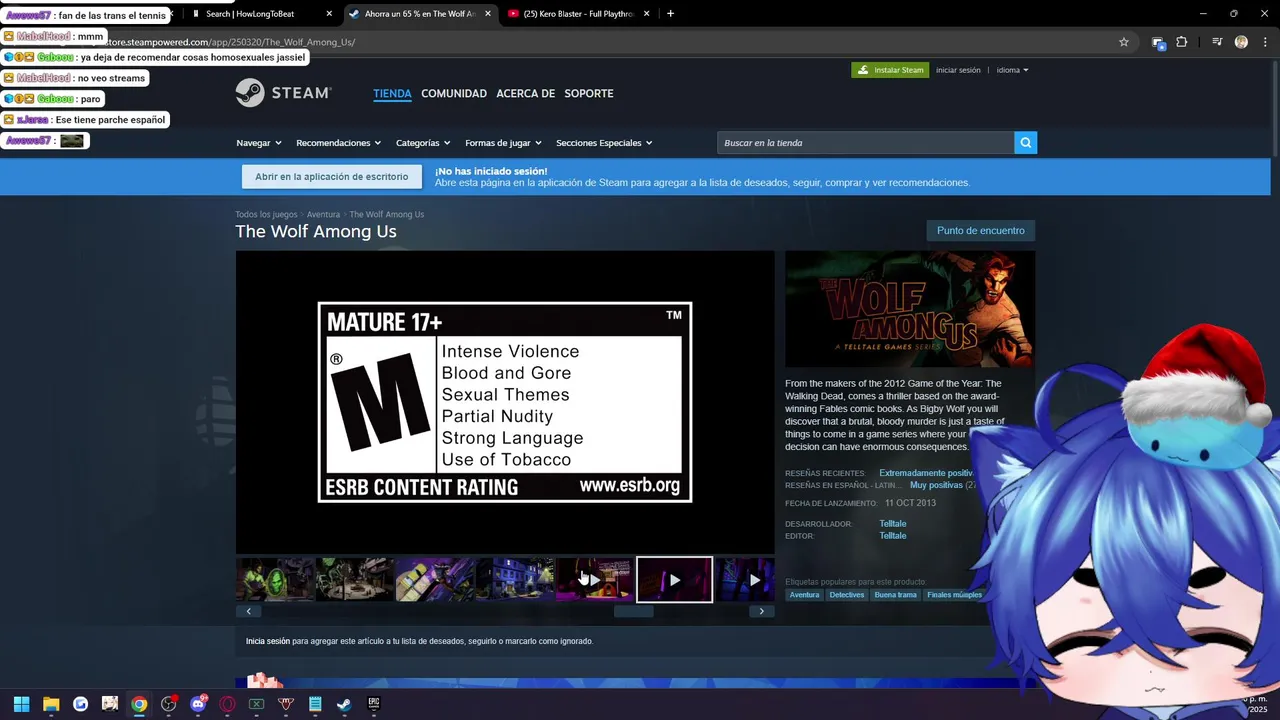Click the Buena trama tag

click(895, 595)
